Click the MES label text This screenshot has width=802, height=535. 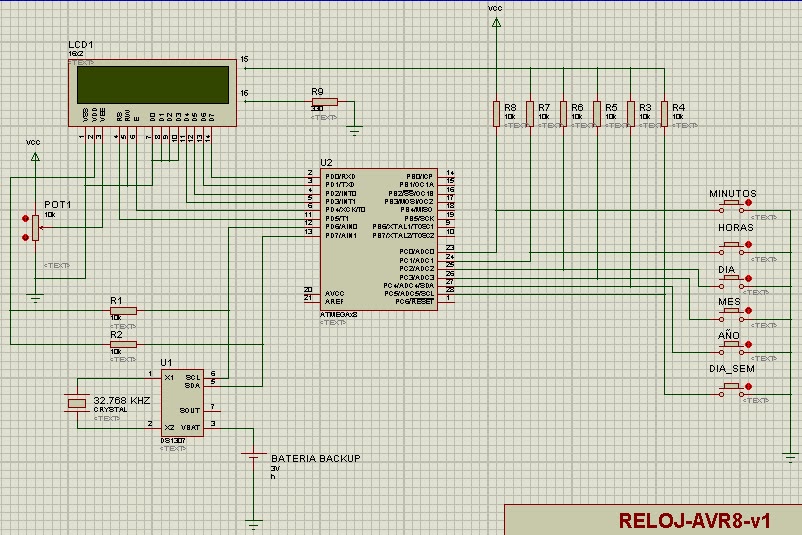(729, 302)
